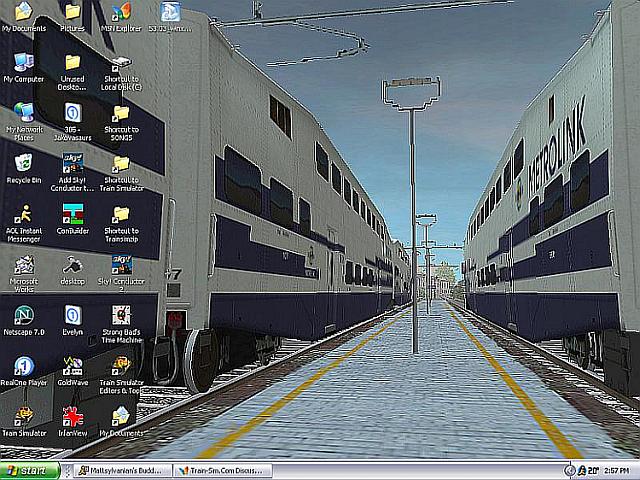640x480 pixels.
Task: Open Unused Desktop folder
Action: coord(73,72)
